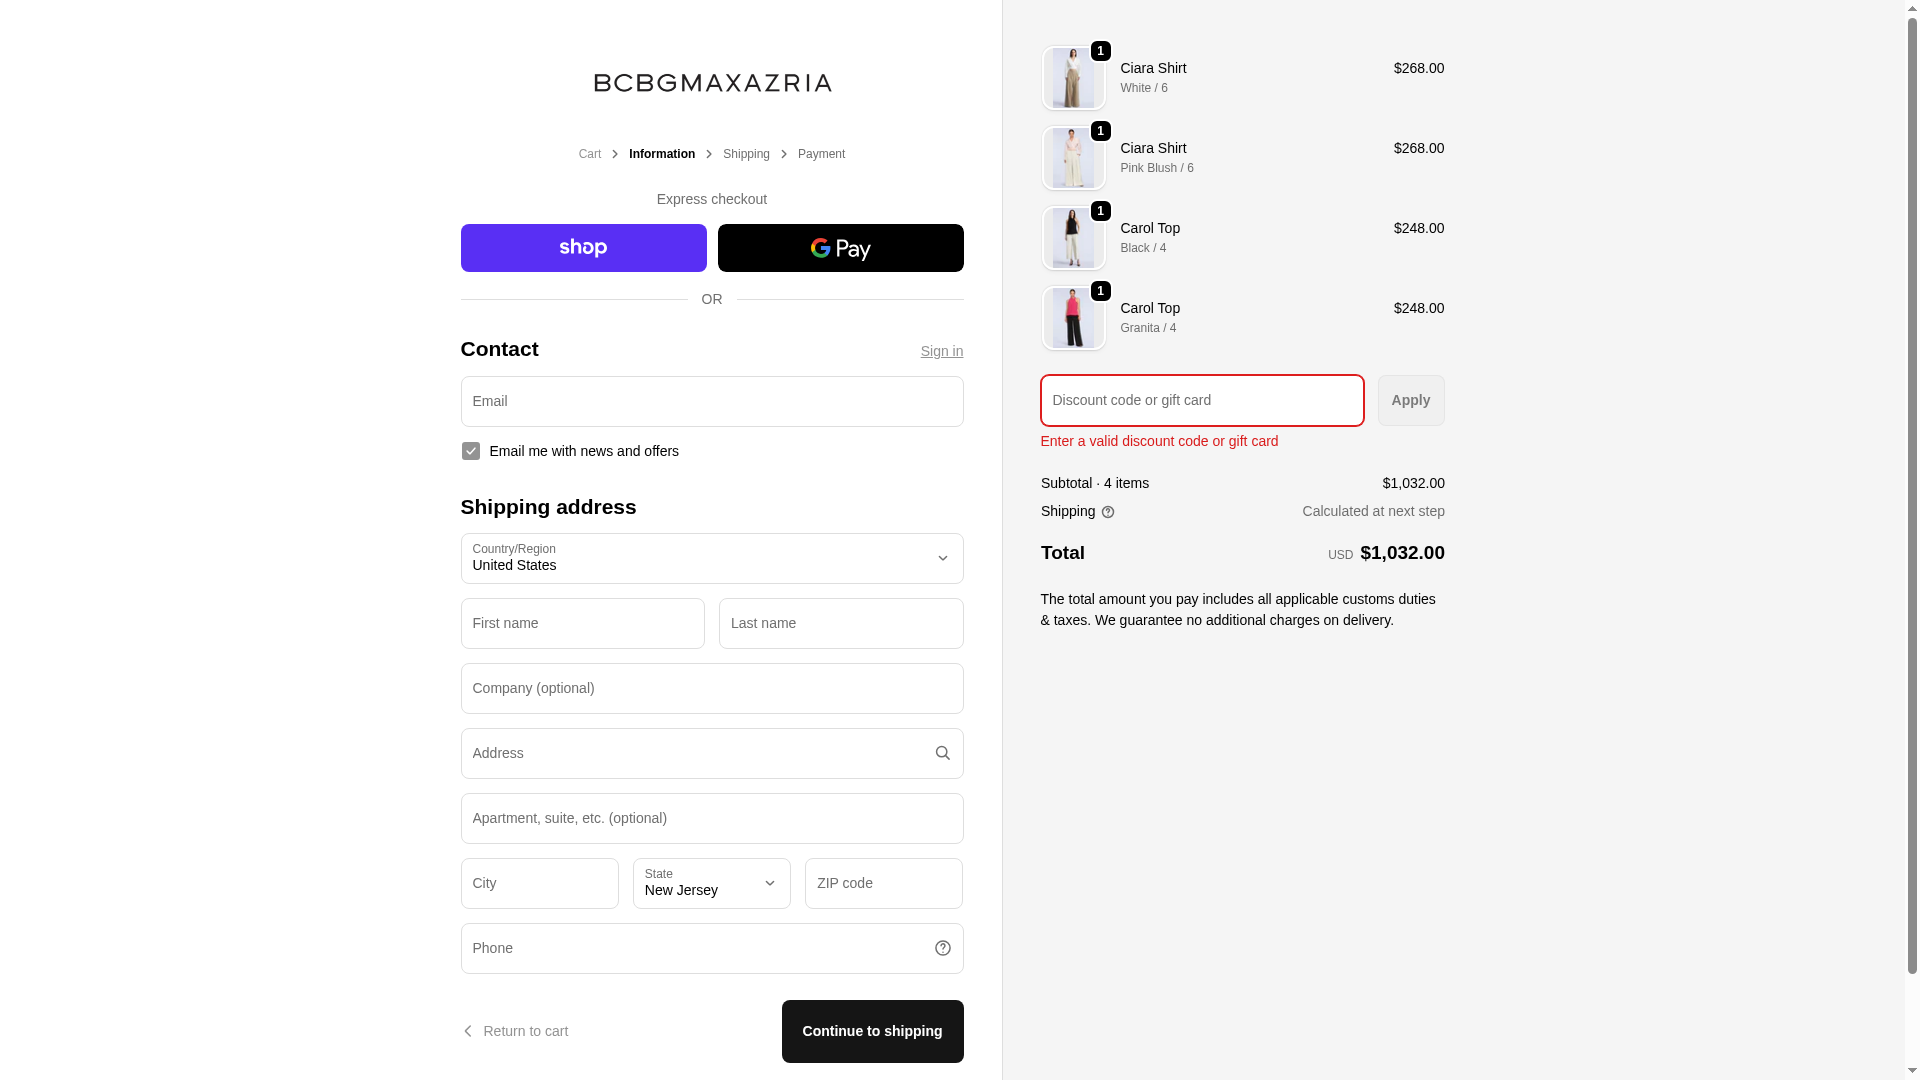
Task: Select the Shipping breadcrumb step
Action: [746, 154]
